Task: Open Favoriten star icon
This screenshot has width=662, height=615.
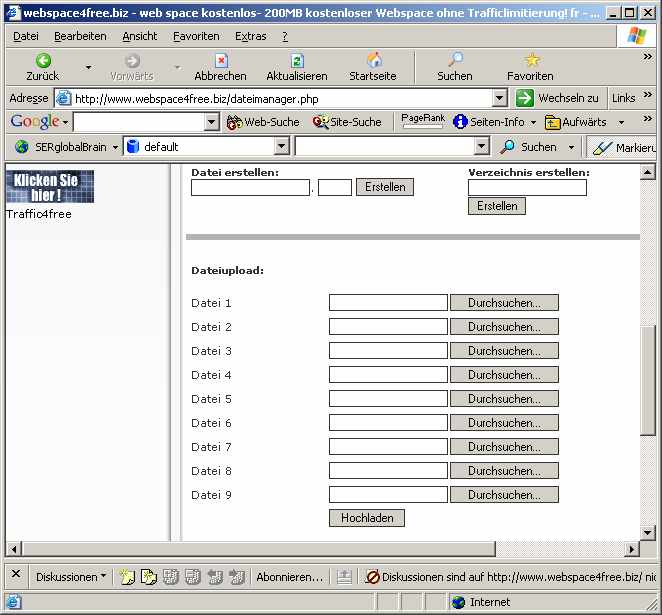Action: [x=531, y=61]
